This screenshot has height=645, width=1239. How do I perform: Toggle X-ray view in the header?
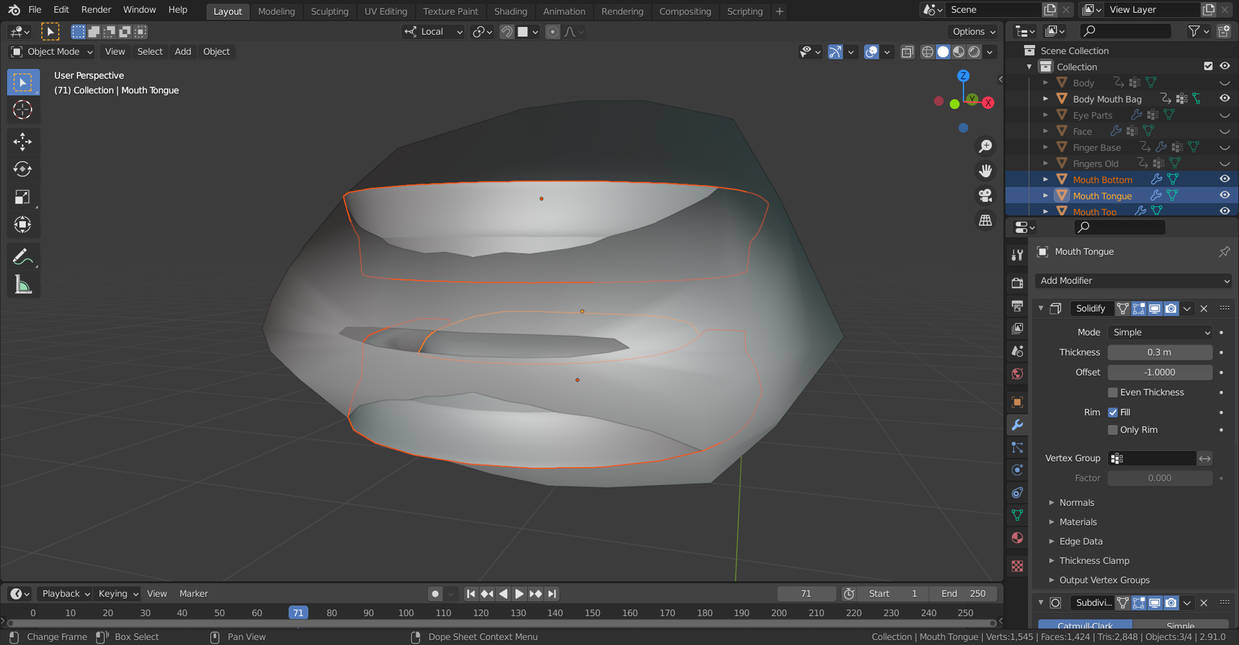[907, 52]
